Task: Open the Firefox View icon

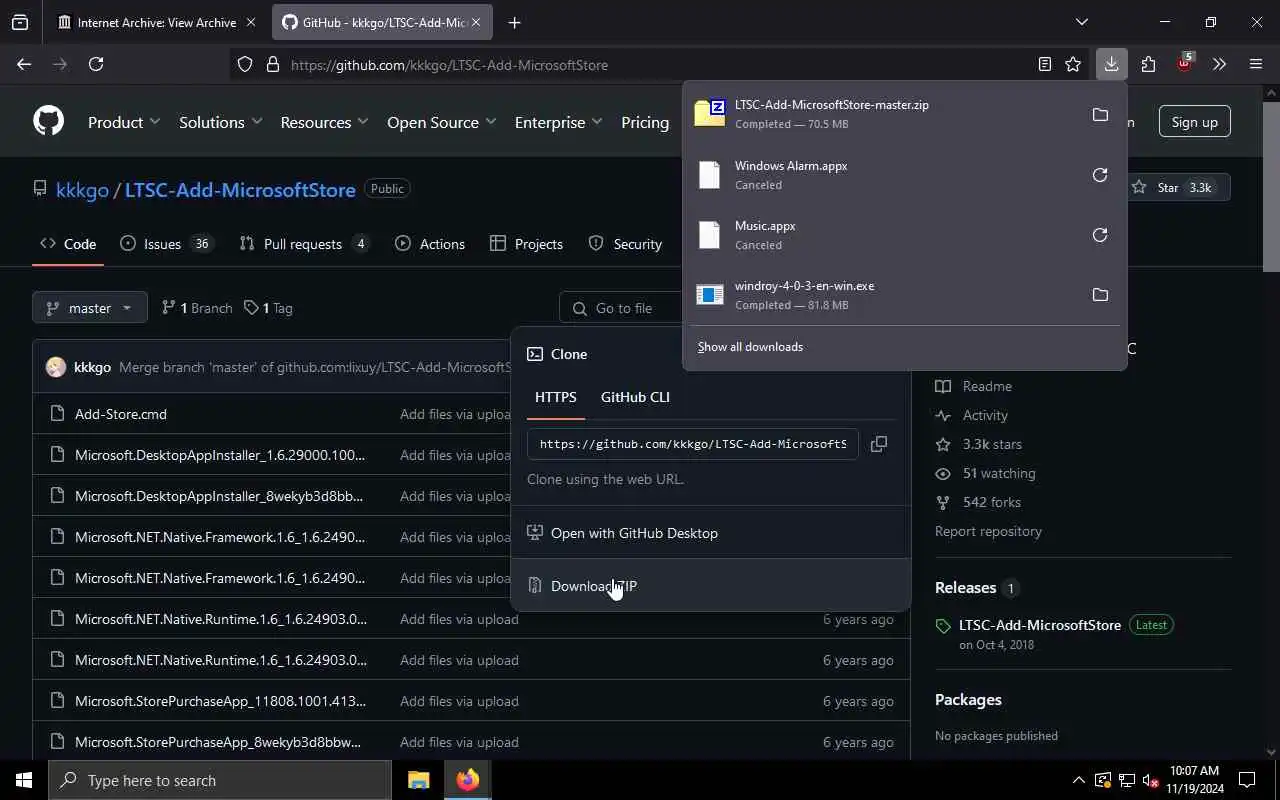Action: (20, 22)
